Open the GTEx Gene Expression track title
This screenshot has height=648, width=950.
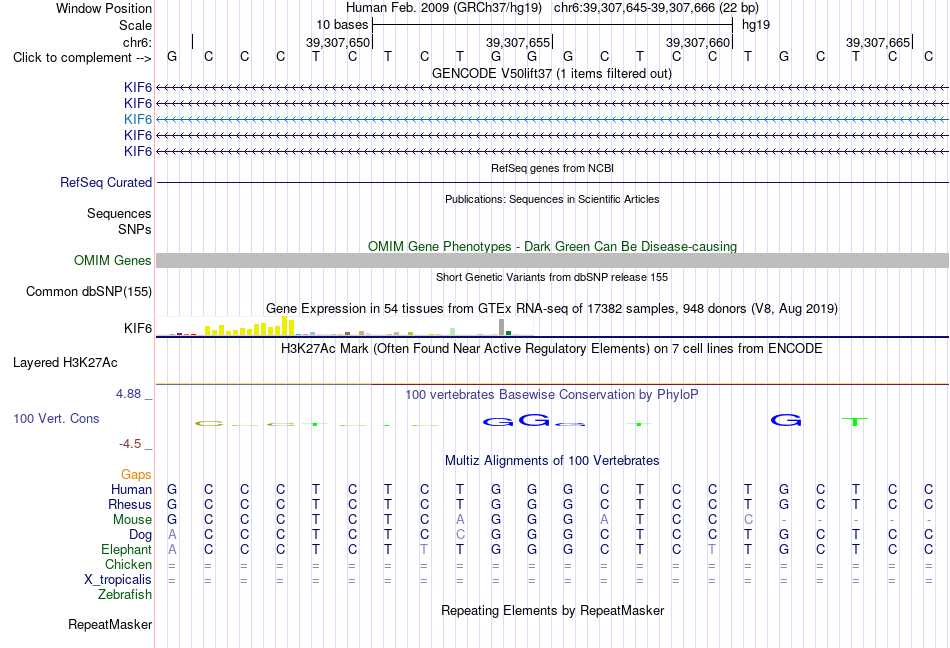pyautogui.click(x=552, y=308)
